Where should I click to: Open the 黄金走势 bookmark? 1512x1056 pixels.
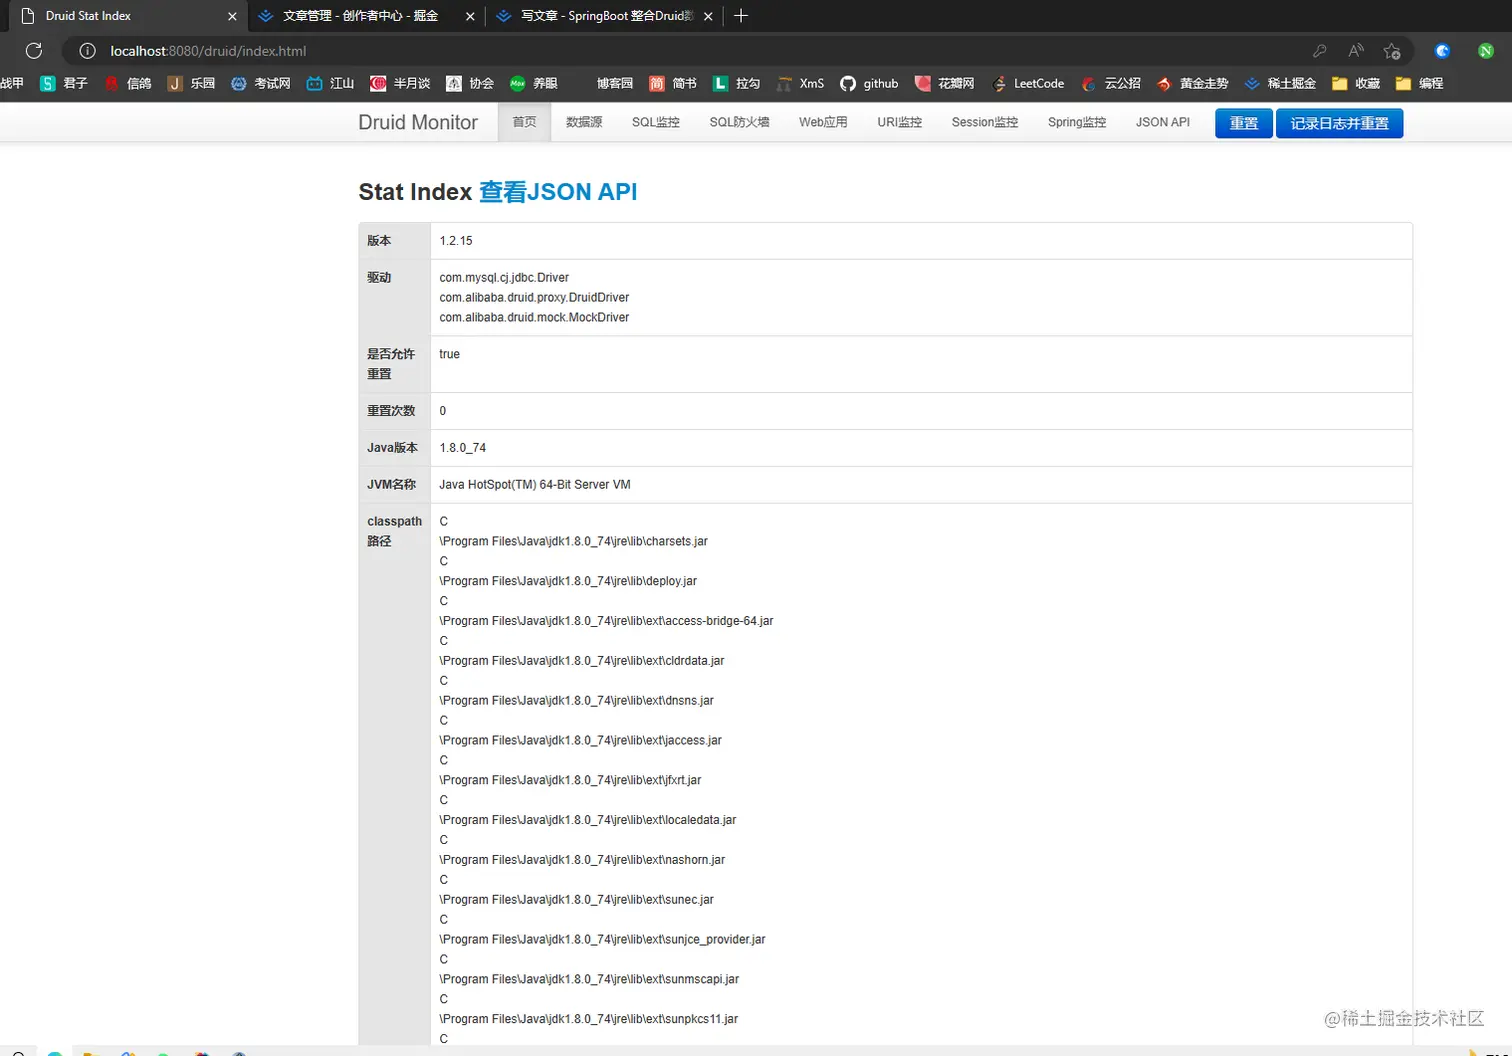pos(1192,84)
